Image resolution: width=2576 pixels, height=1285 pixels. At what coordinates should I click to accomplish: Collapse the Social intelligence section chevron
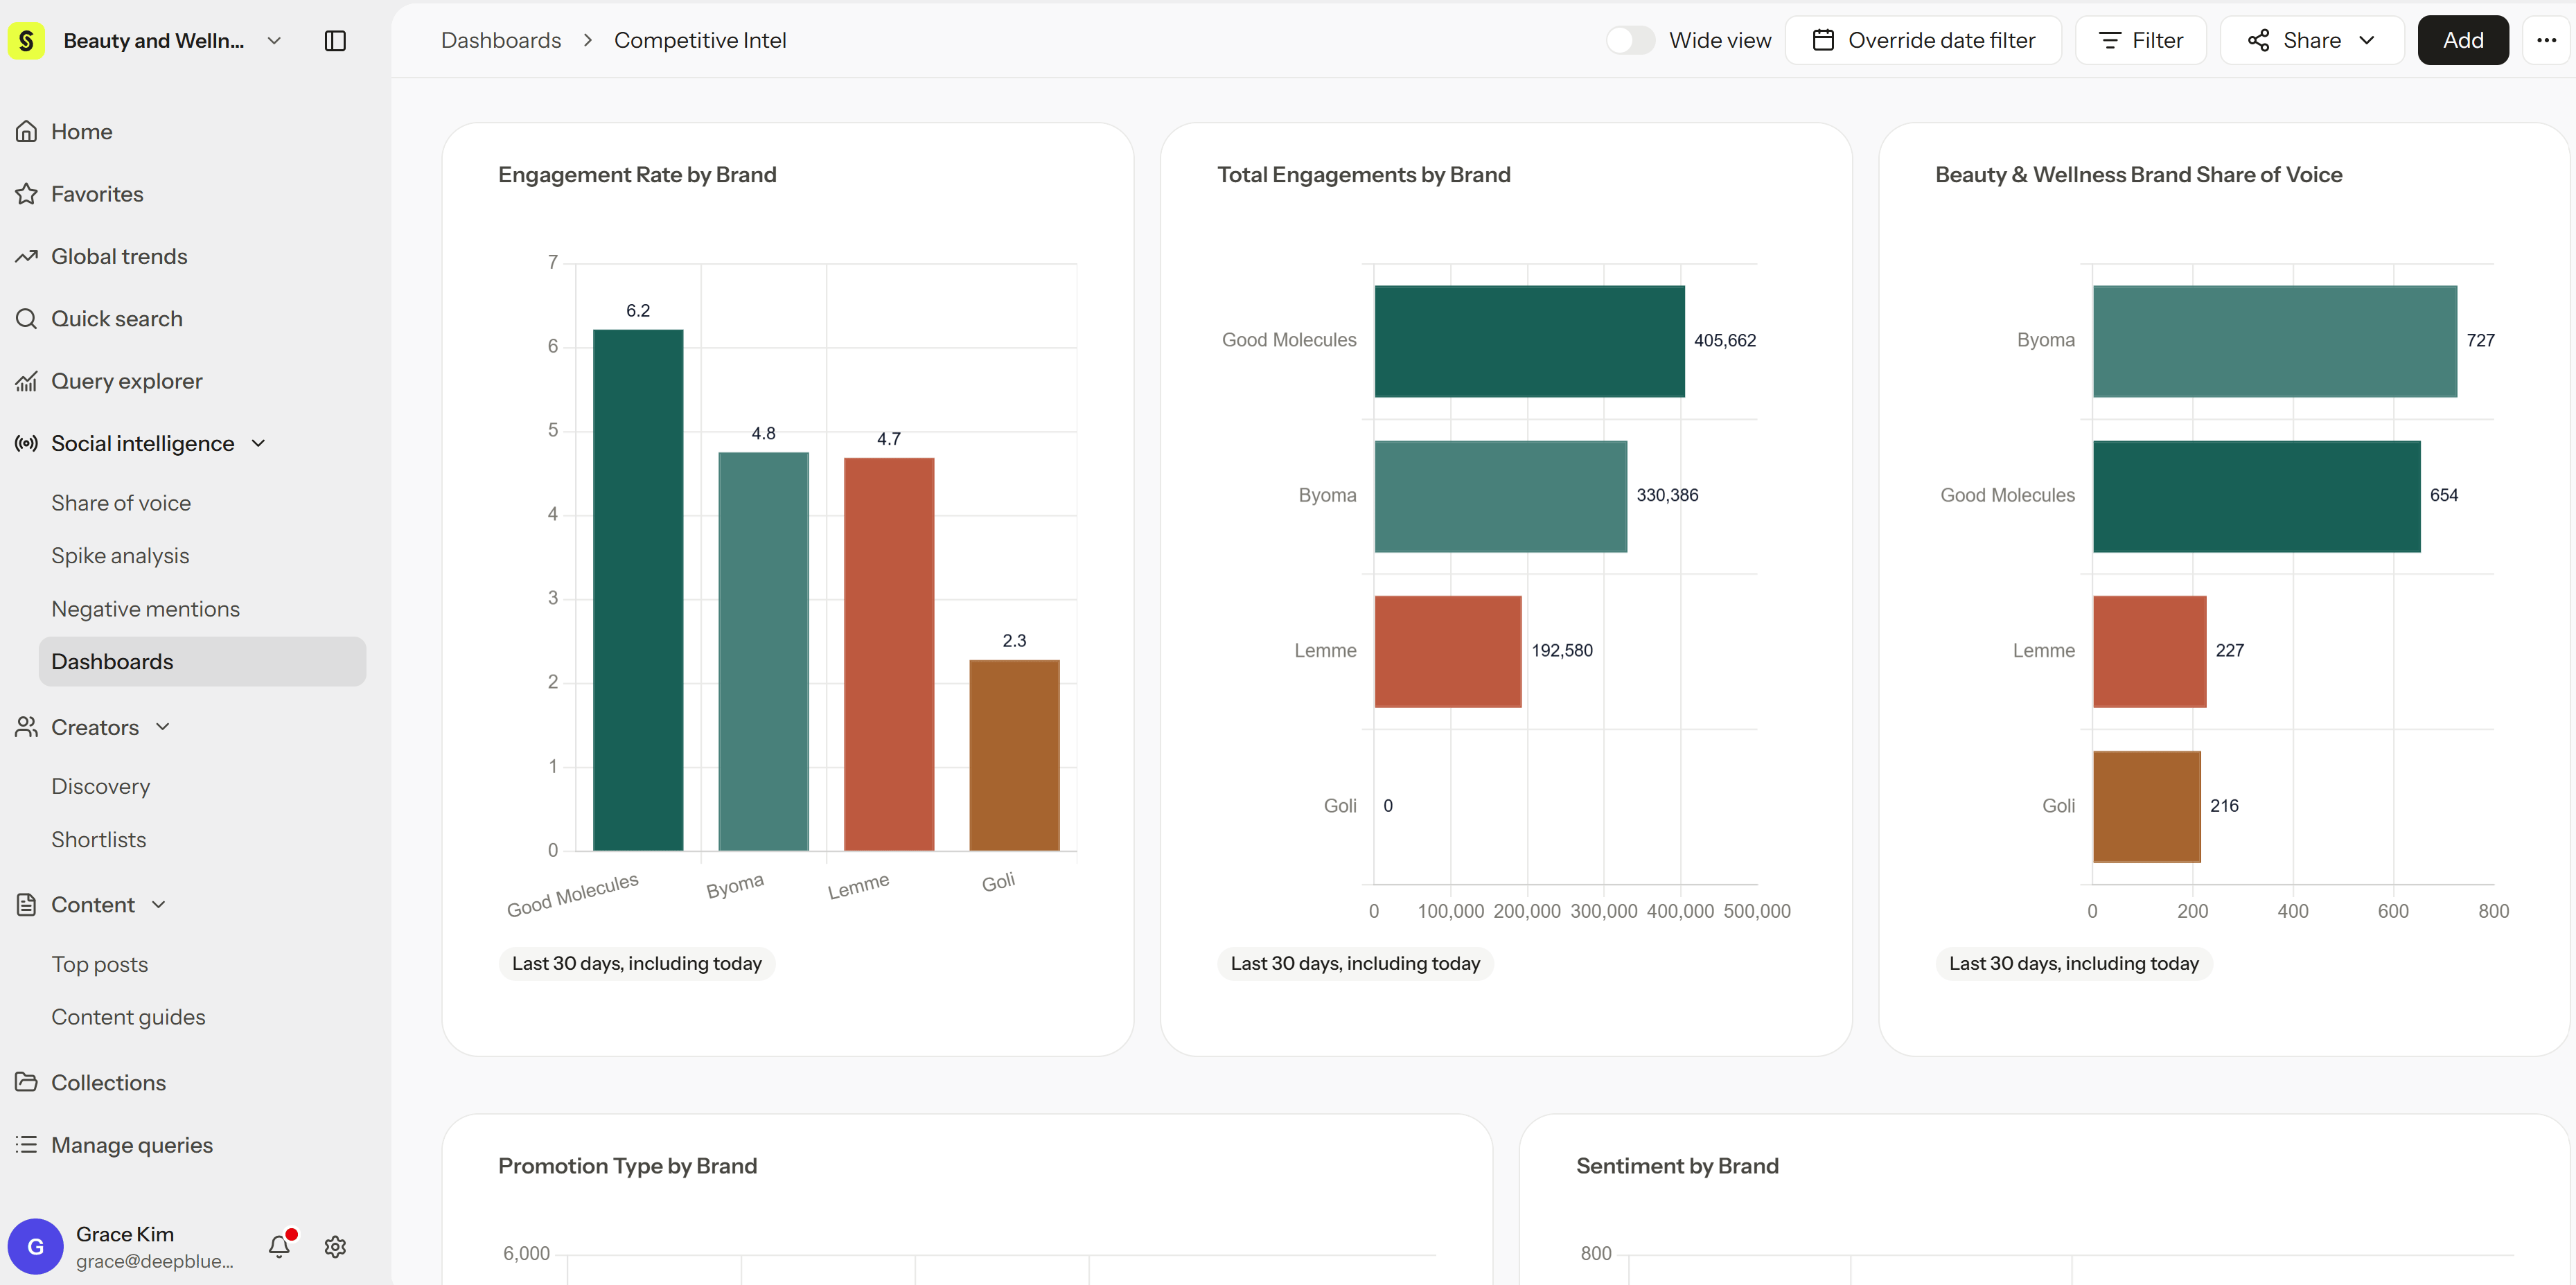(x=258, y=443)
